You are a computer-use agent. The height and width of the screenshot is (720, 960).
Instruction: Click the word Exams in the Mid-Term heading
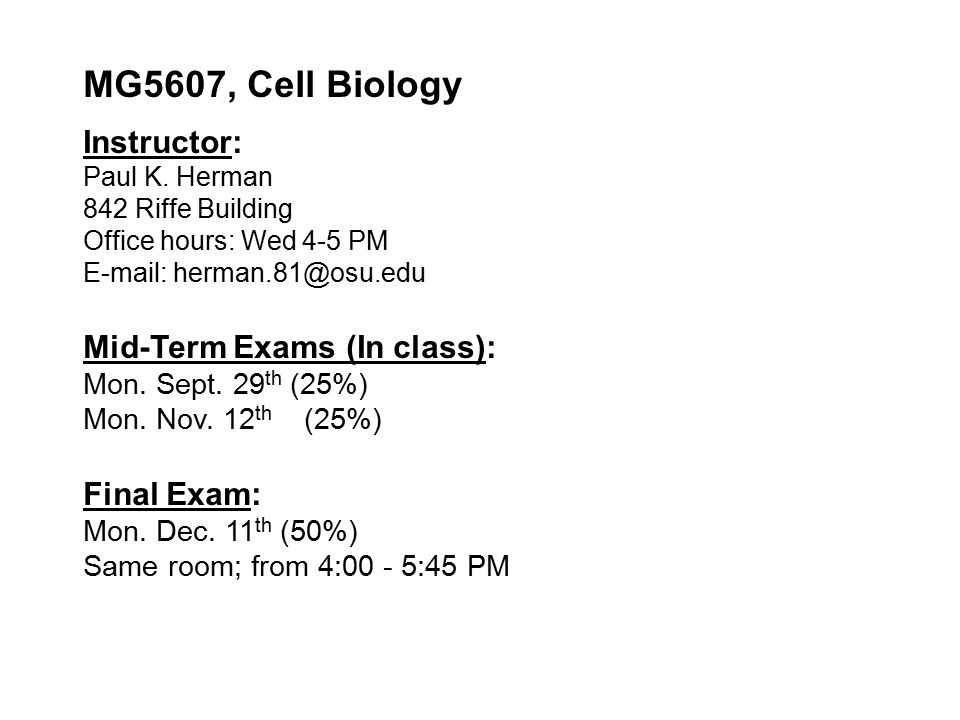click(x=283, y=348)
